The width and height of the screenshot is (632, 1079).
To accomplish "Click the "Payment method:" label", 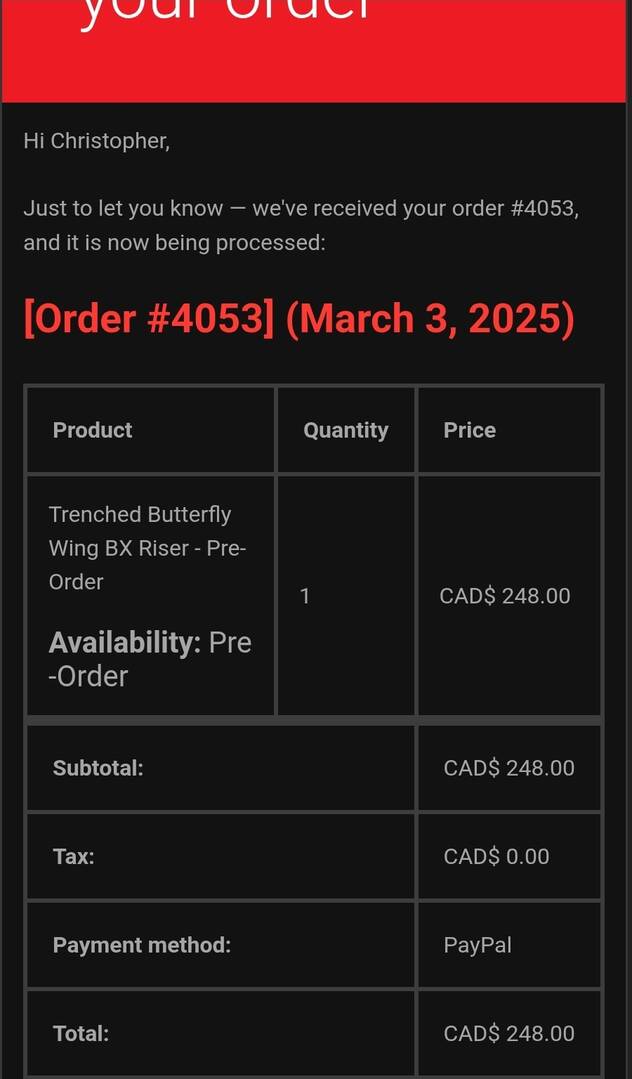I will [x=141, y=944].
